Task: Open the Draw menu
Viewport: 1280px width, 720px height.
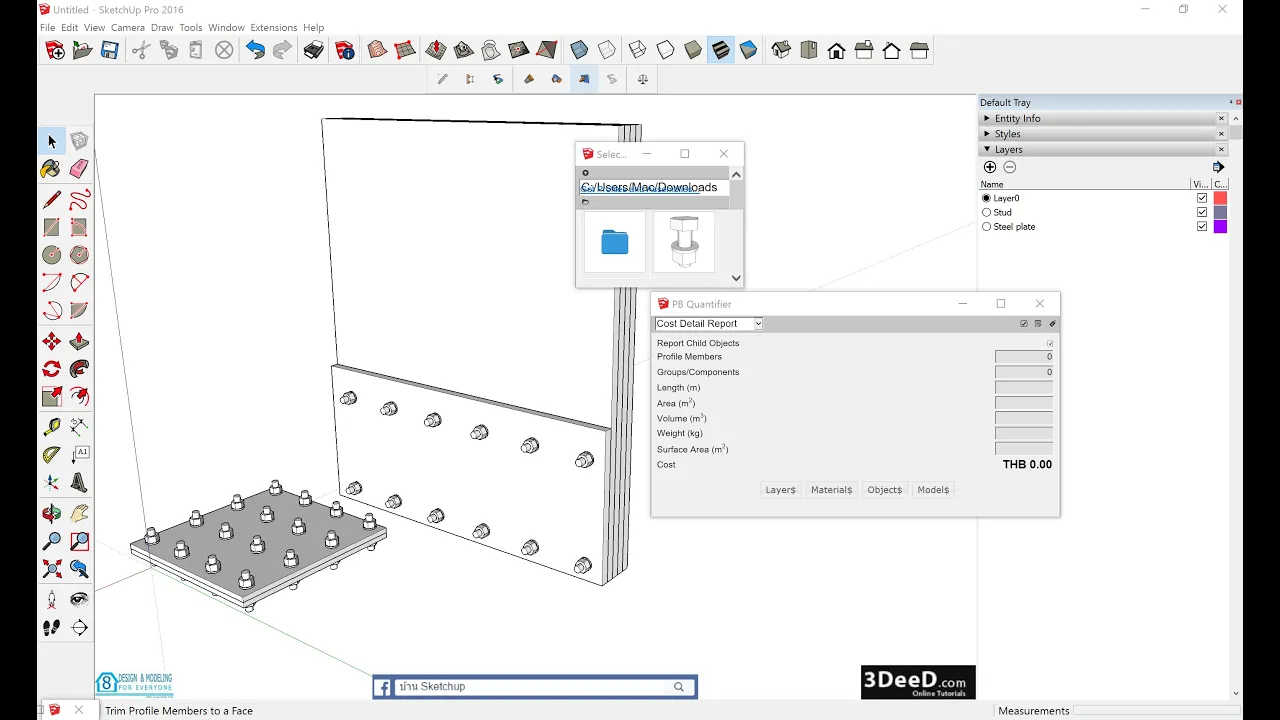Action: [x=162, y=27]
